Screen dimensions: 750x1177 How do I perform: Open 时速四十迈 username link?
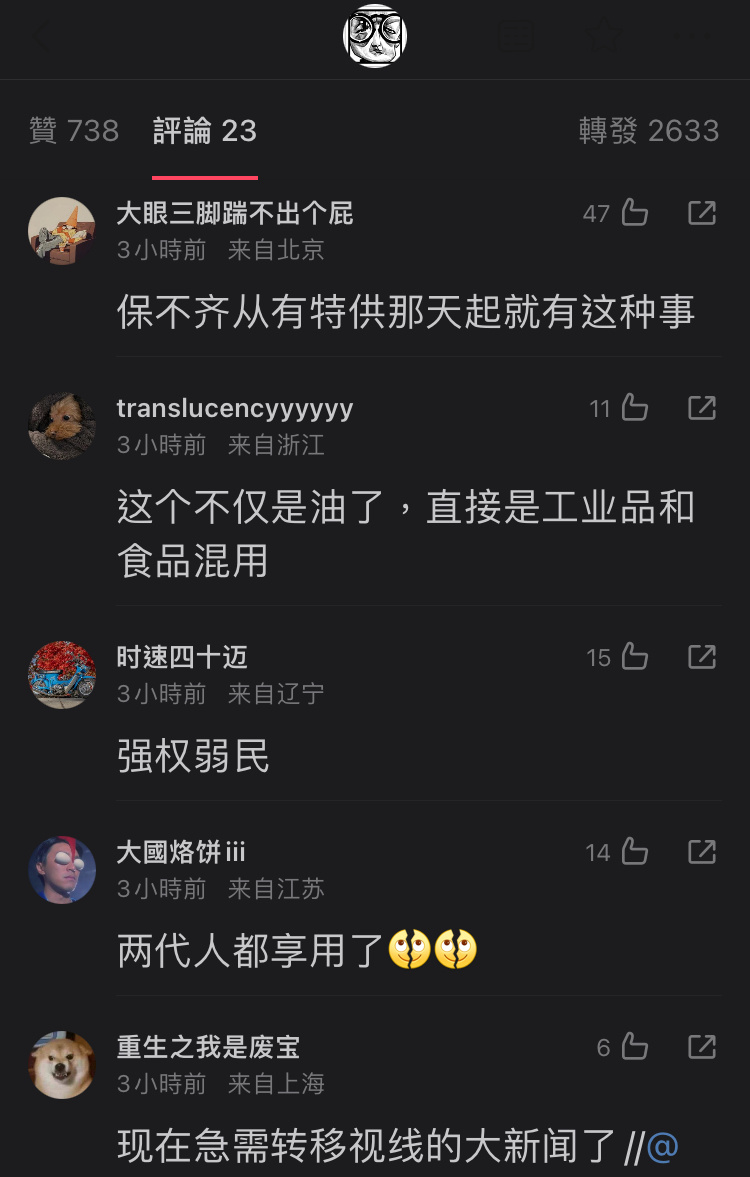182,658
